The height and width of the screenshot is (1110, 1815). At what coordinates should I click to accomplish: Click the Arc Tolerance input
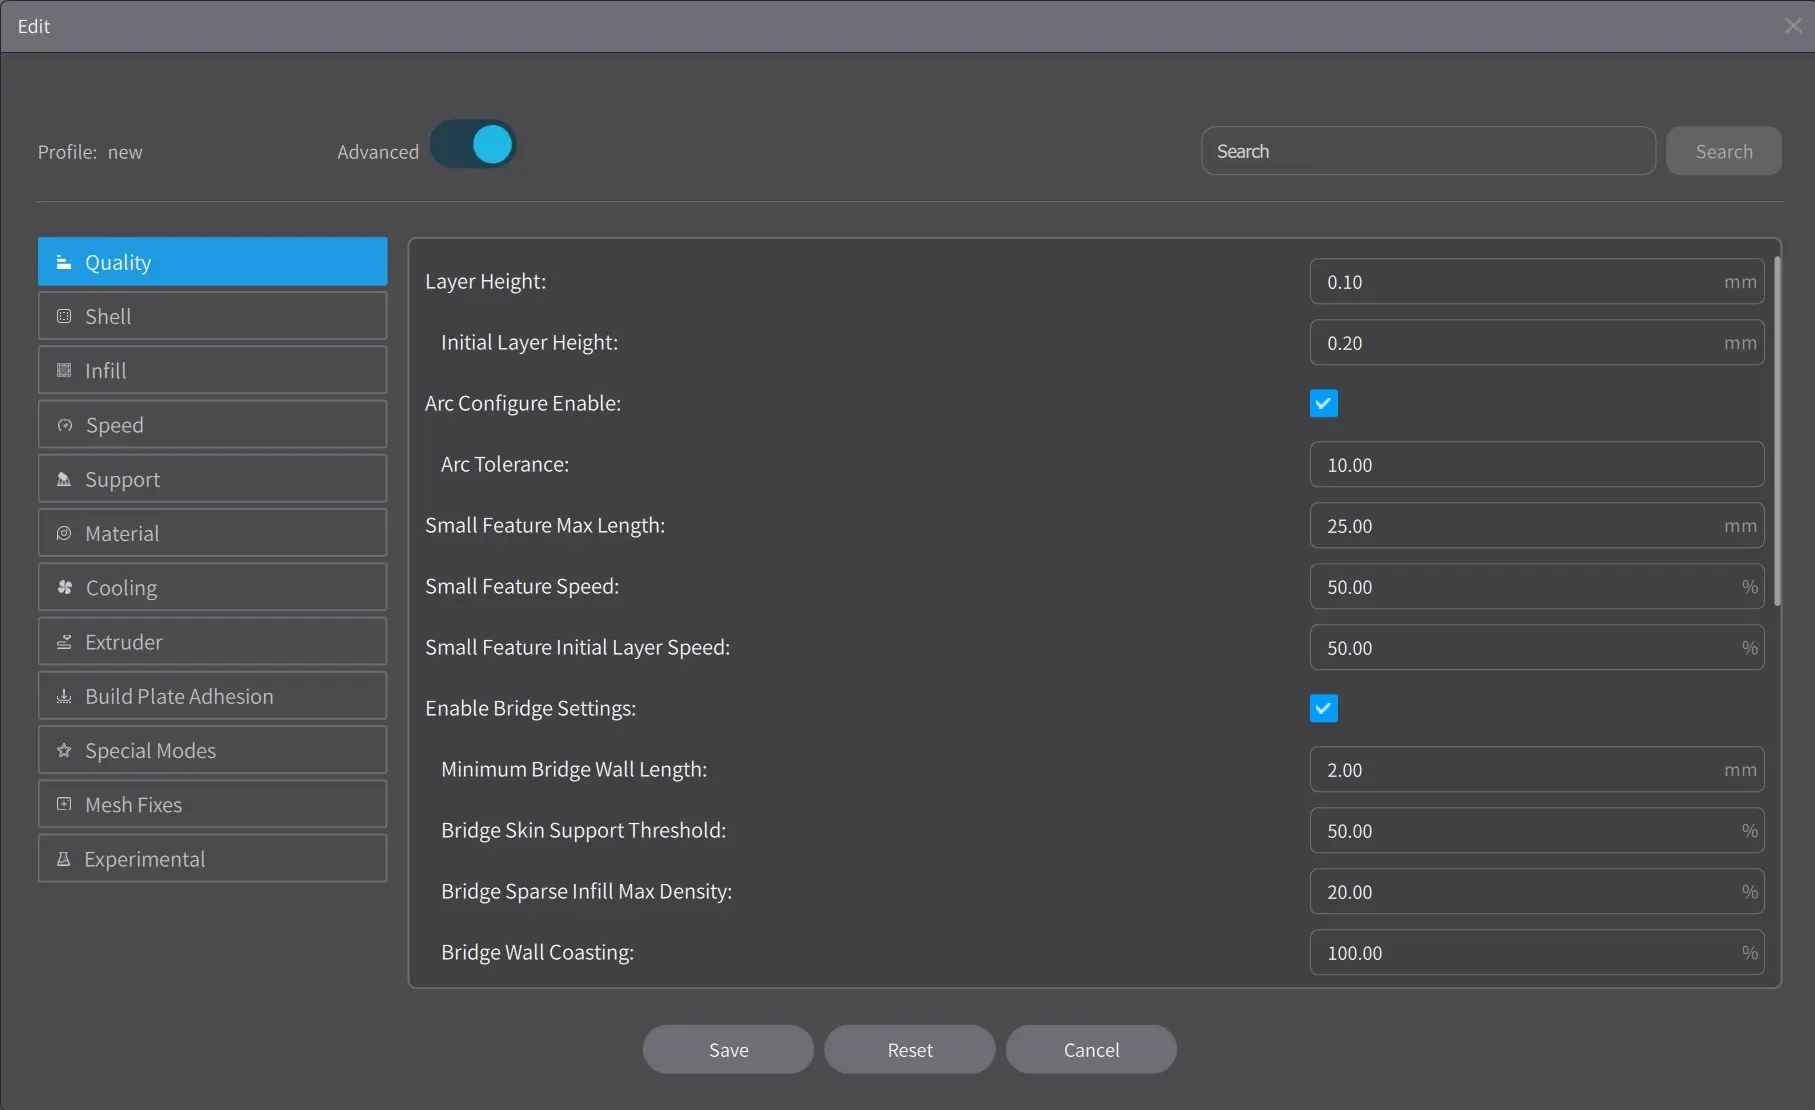point(1537,465)
